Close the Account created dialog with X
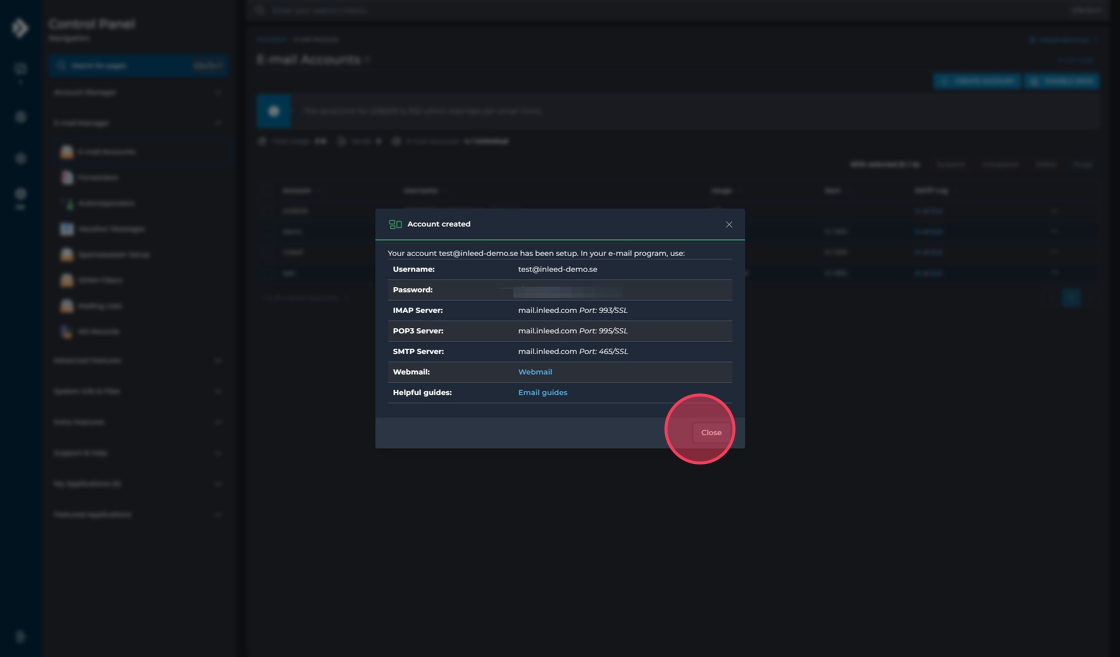1120x657 pixels. pos(729,225)
